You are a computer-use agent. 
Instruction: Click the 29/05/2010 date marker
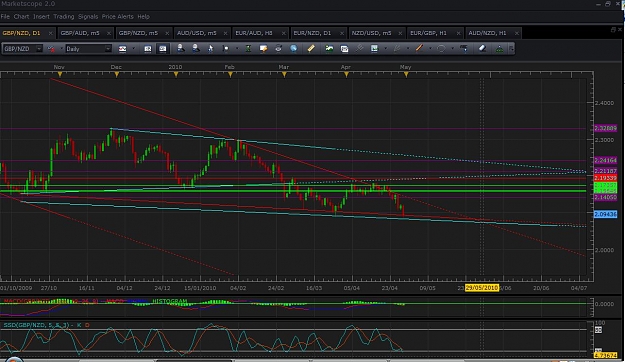482,288
